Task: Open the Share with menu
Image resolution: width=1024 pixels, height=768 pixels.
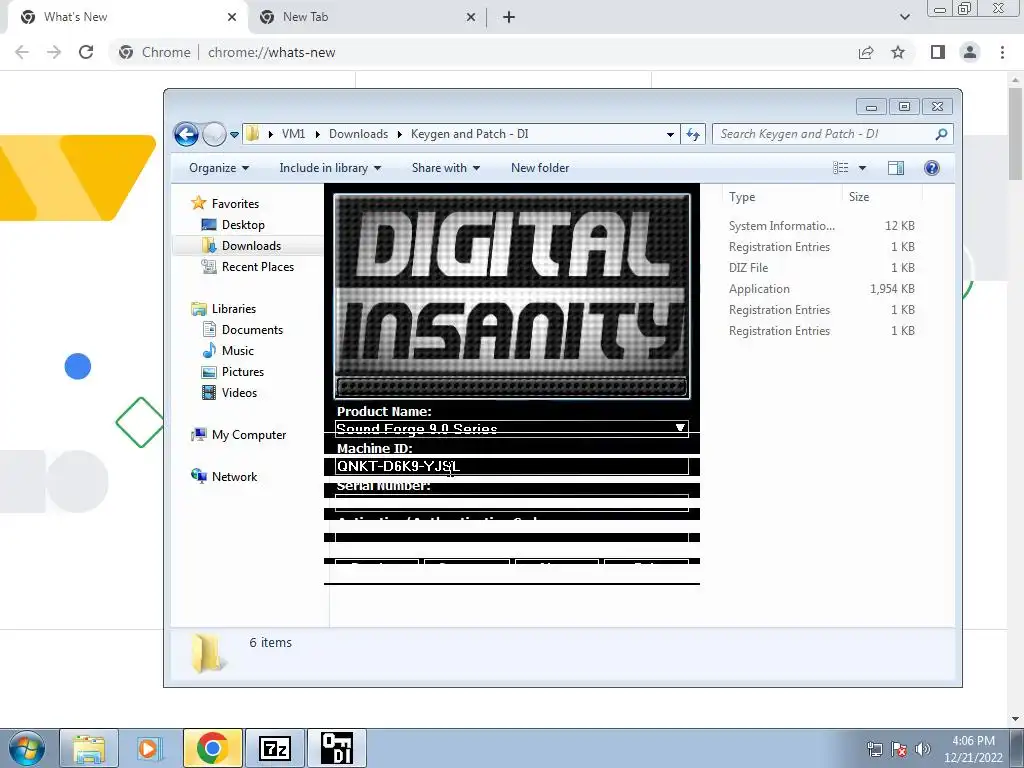Action: coord(445,168)
